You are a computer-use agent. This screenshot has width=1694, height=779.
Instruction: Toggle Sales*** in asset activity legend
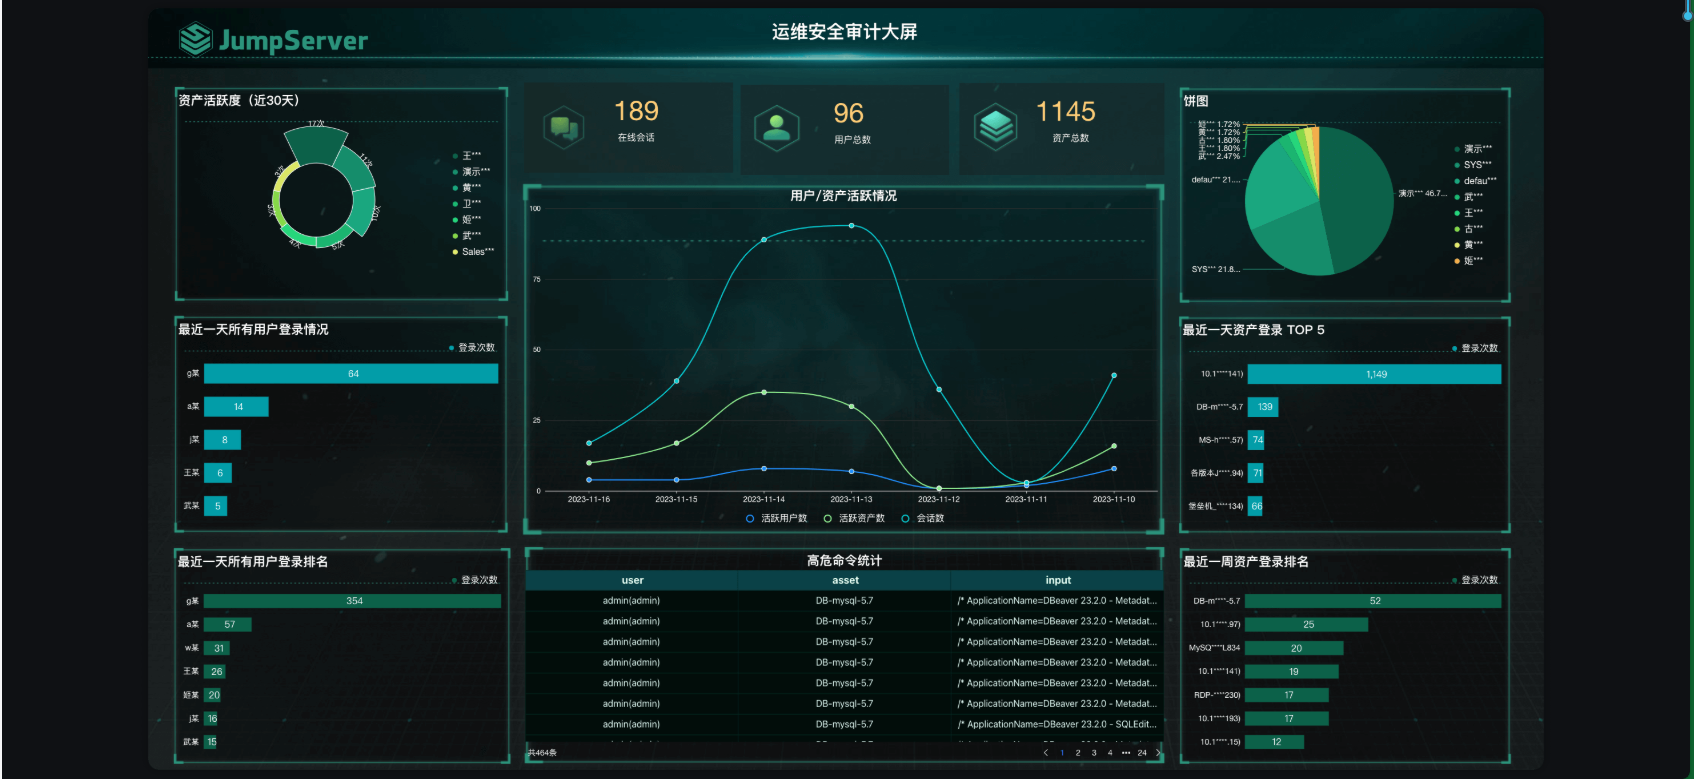473,252
